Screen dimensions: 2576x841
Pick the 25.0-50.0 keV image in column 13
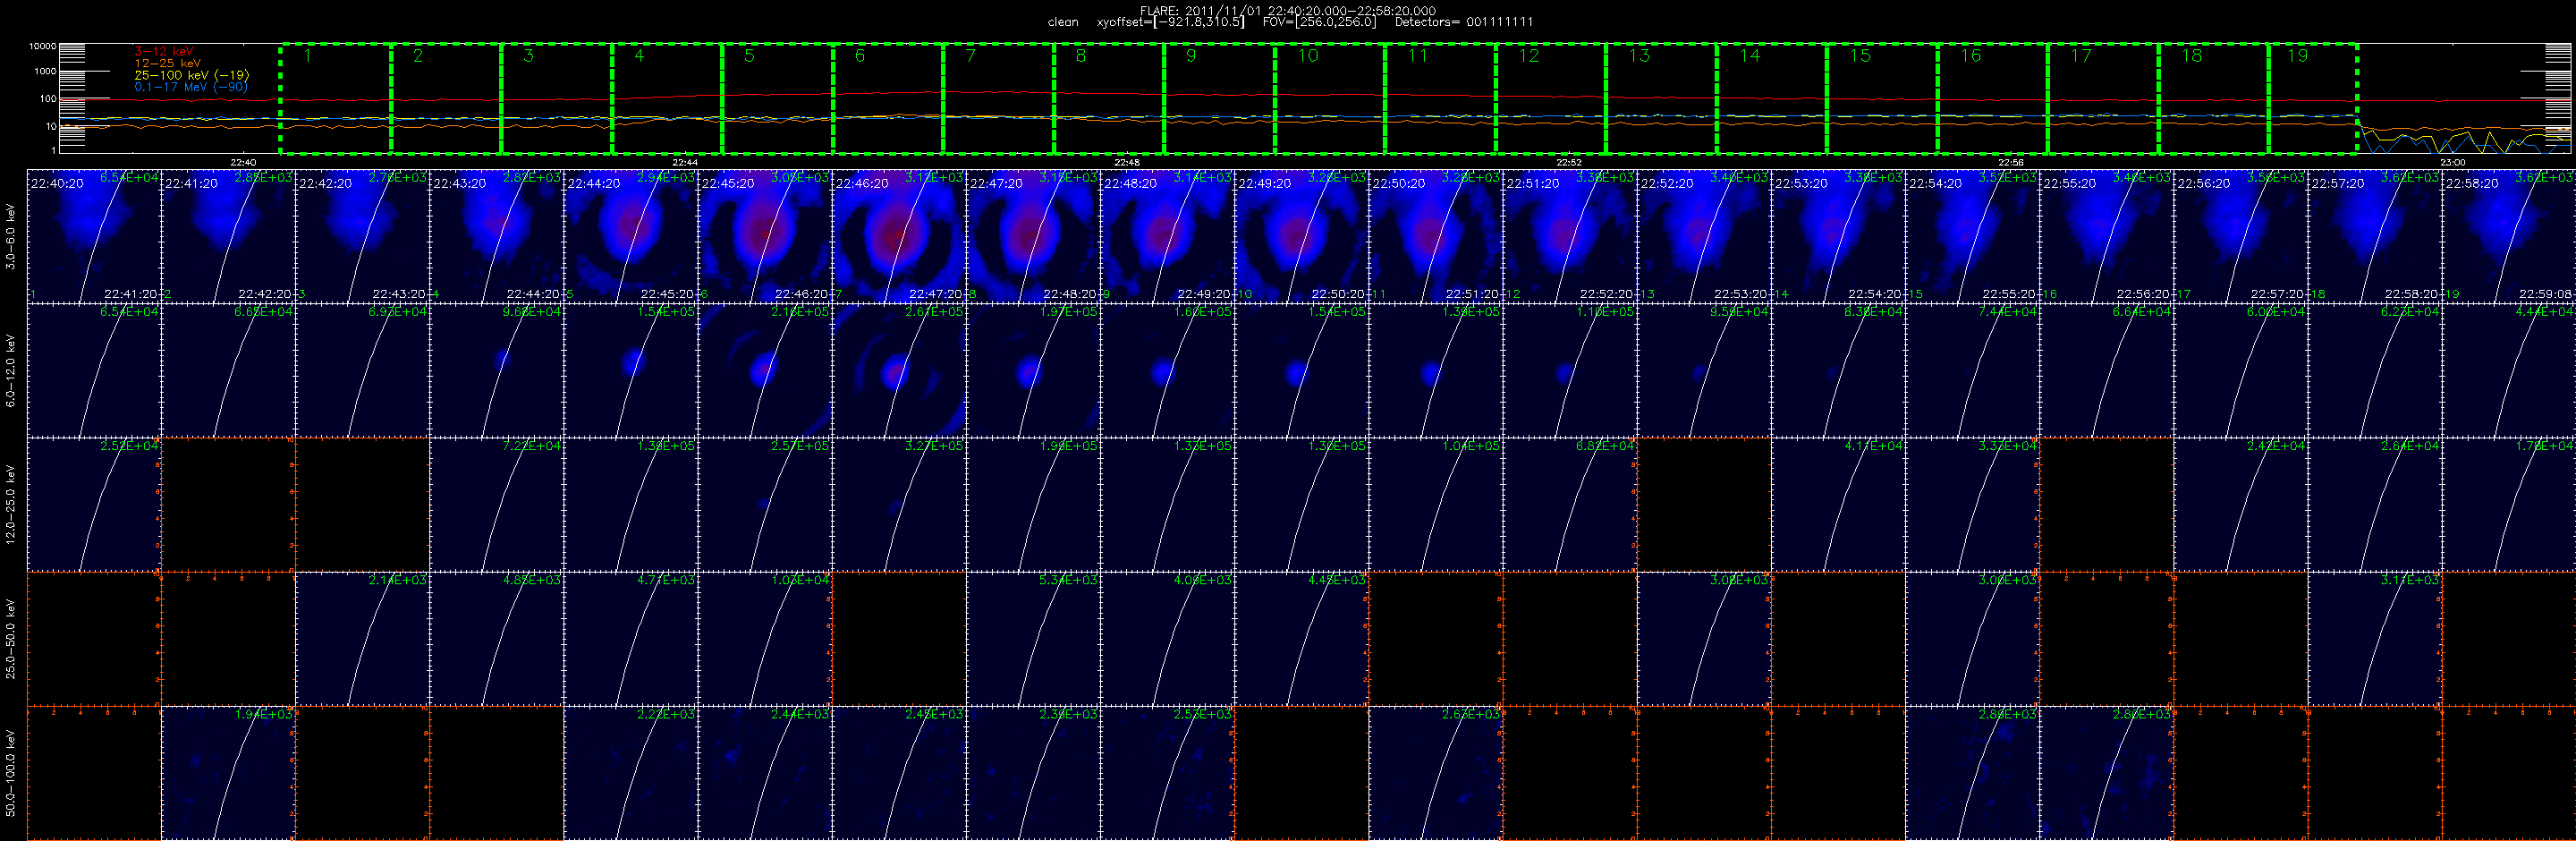pyautogui.click(x=1704, y=639)
